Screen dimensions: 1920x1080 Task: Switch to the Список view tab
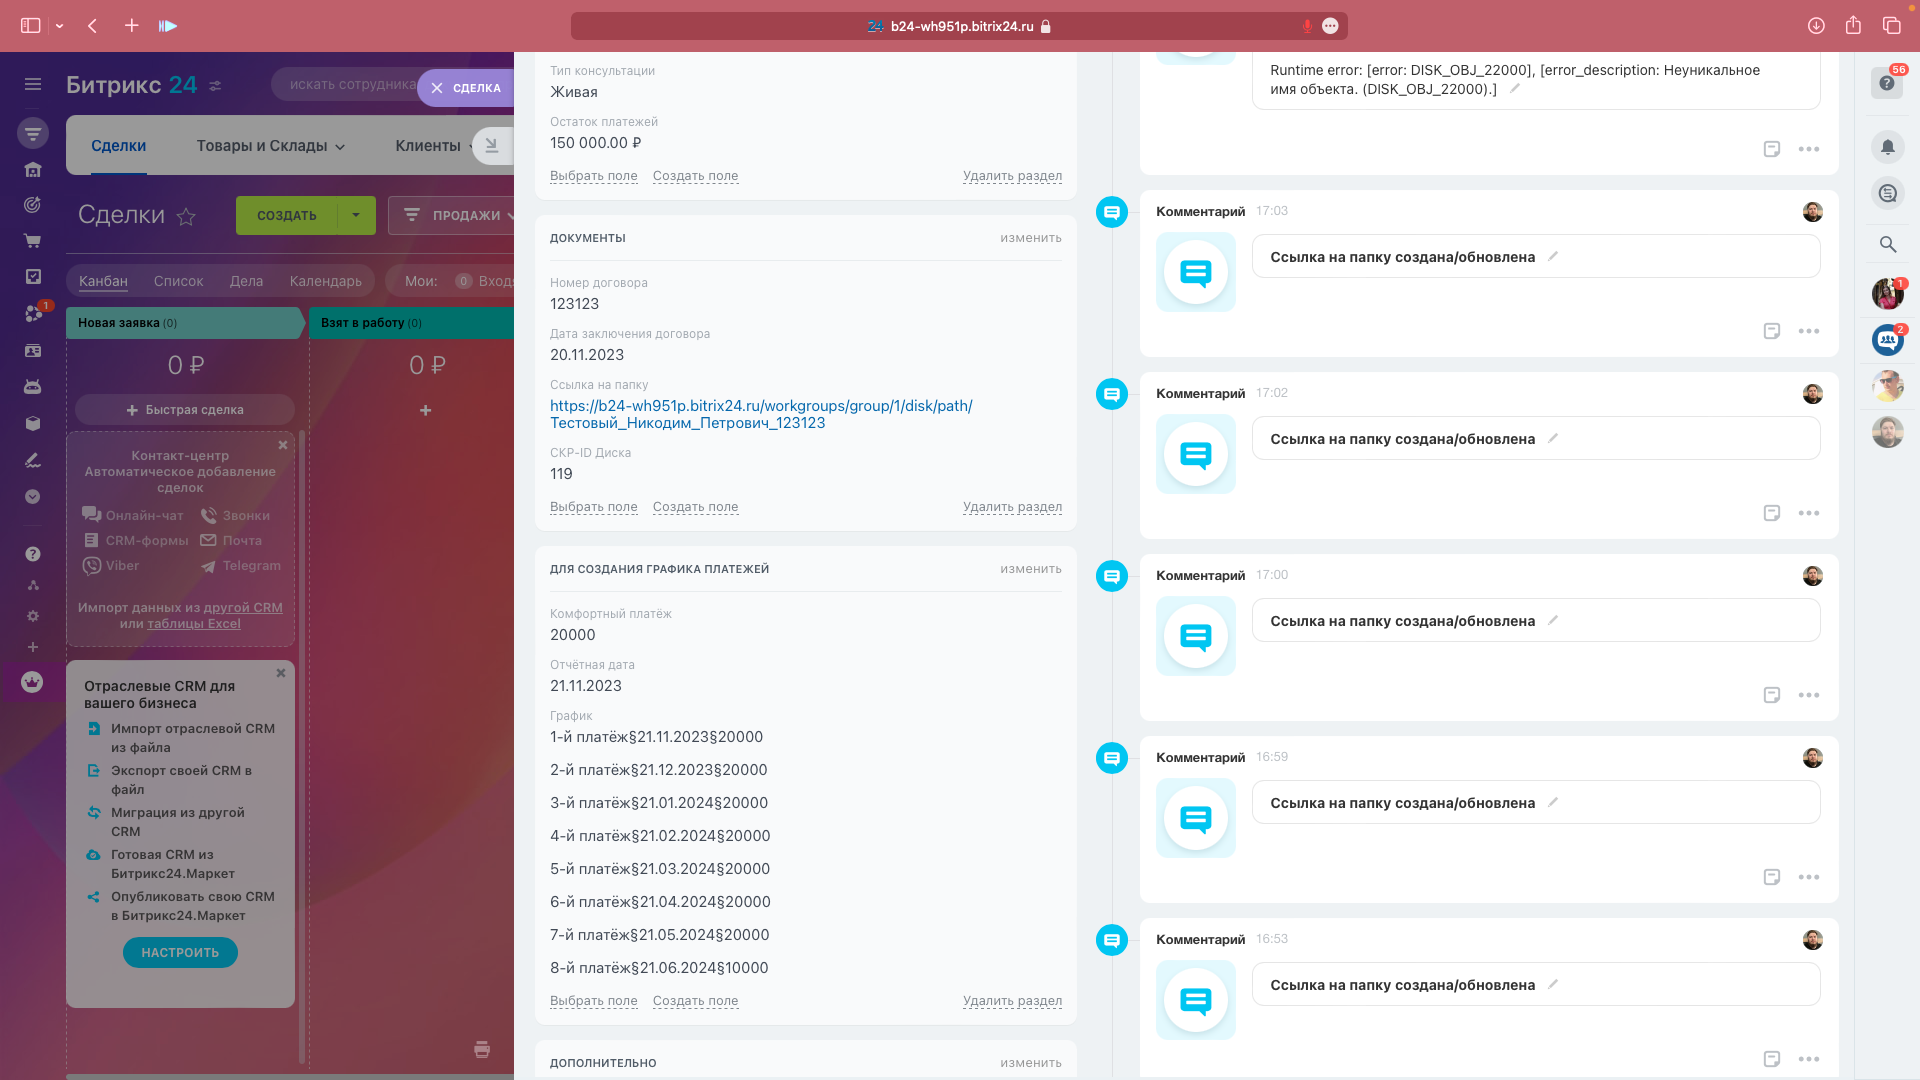coord(178,281)
